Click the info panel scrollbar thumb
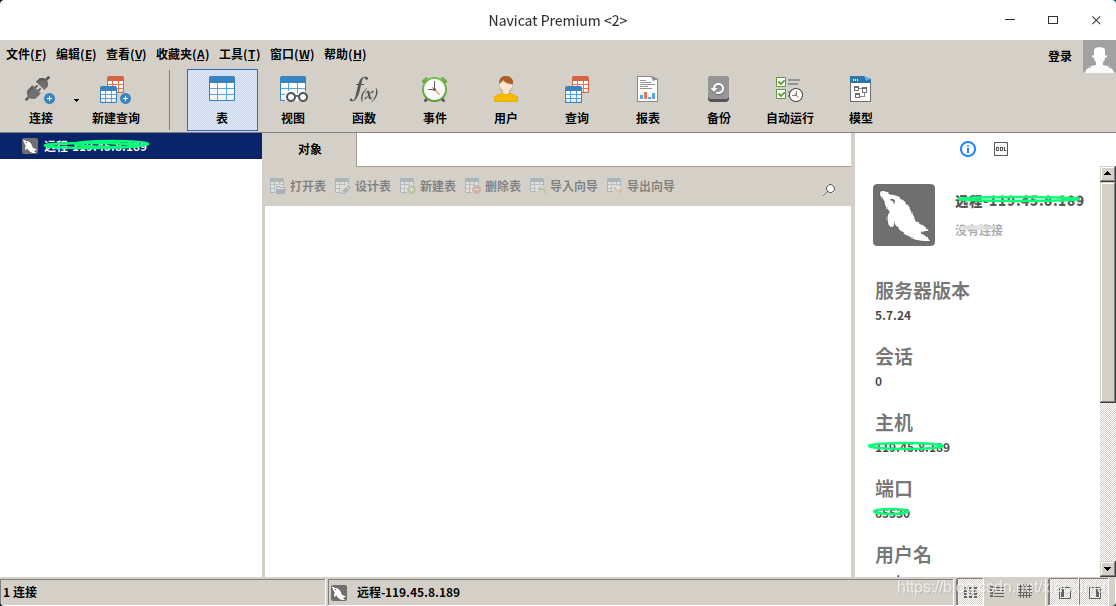The image size is (1116, 606). tap(1107, 291)
